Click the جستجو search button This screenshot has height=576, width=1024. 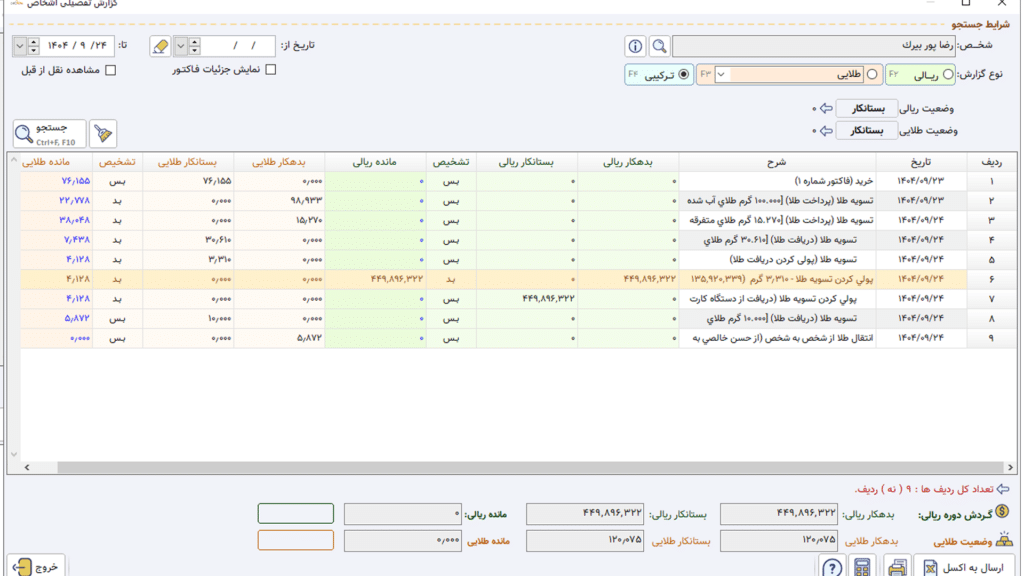pyautogui.click(x=50, y=133)
